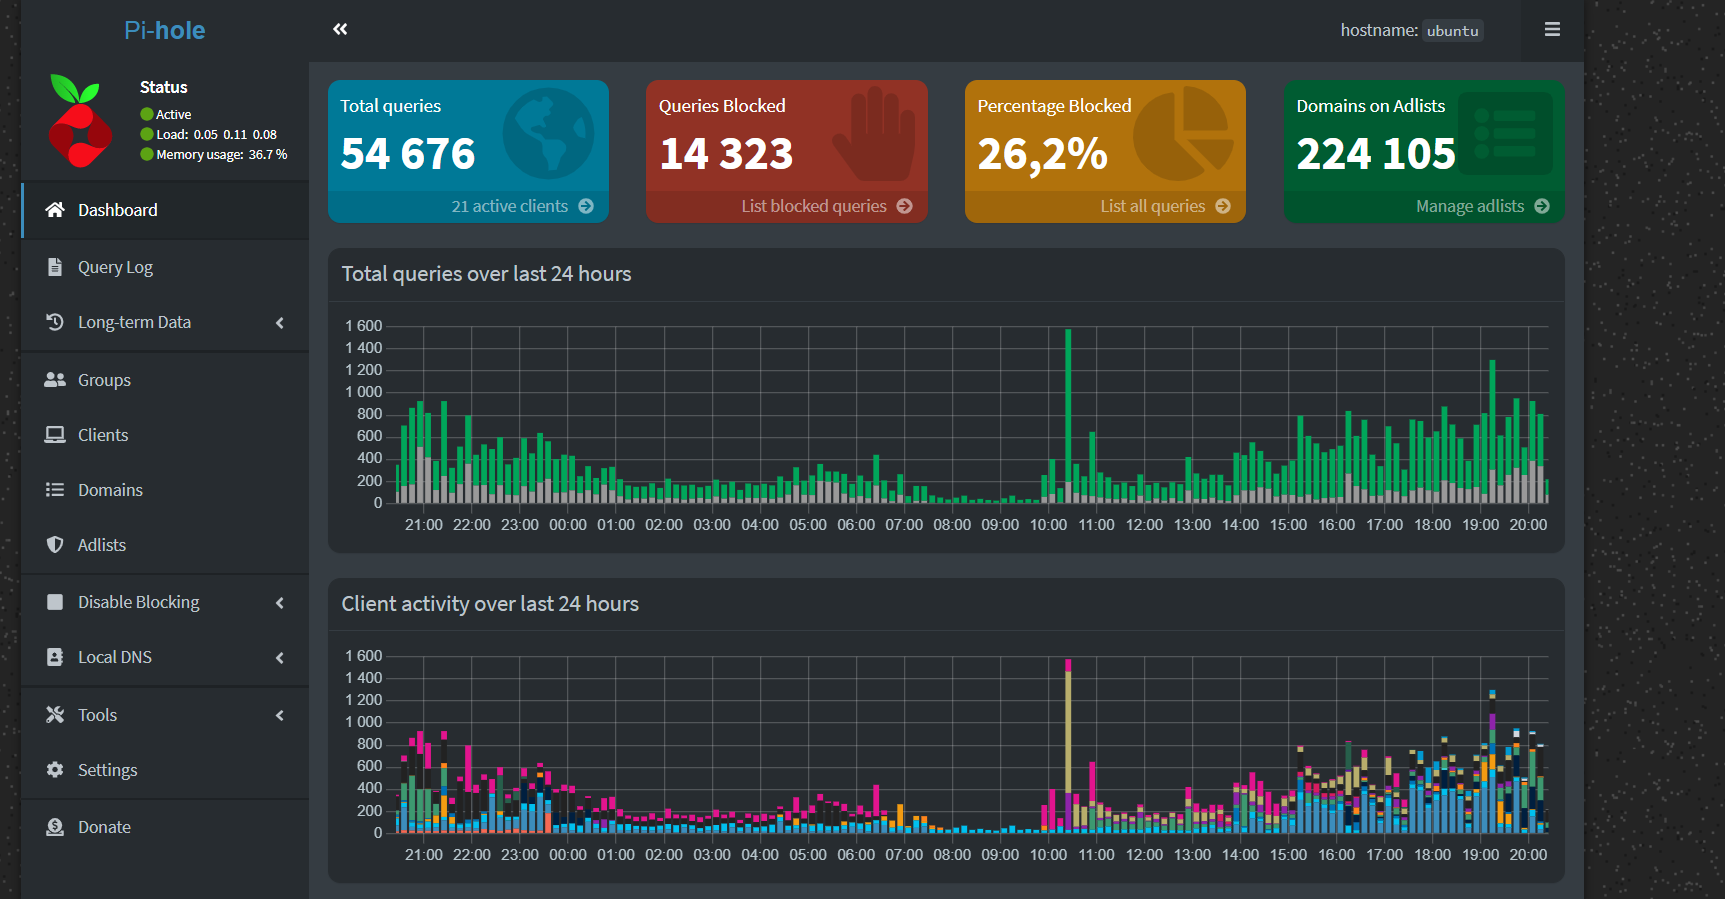The width and height of the screenshot is (1725, 899).
Task: Click the Client activity over last 24 hours heading
Action: (x=490, y=604)
